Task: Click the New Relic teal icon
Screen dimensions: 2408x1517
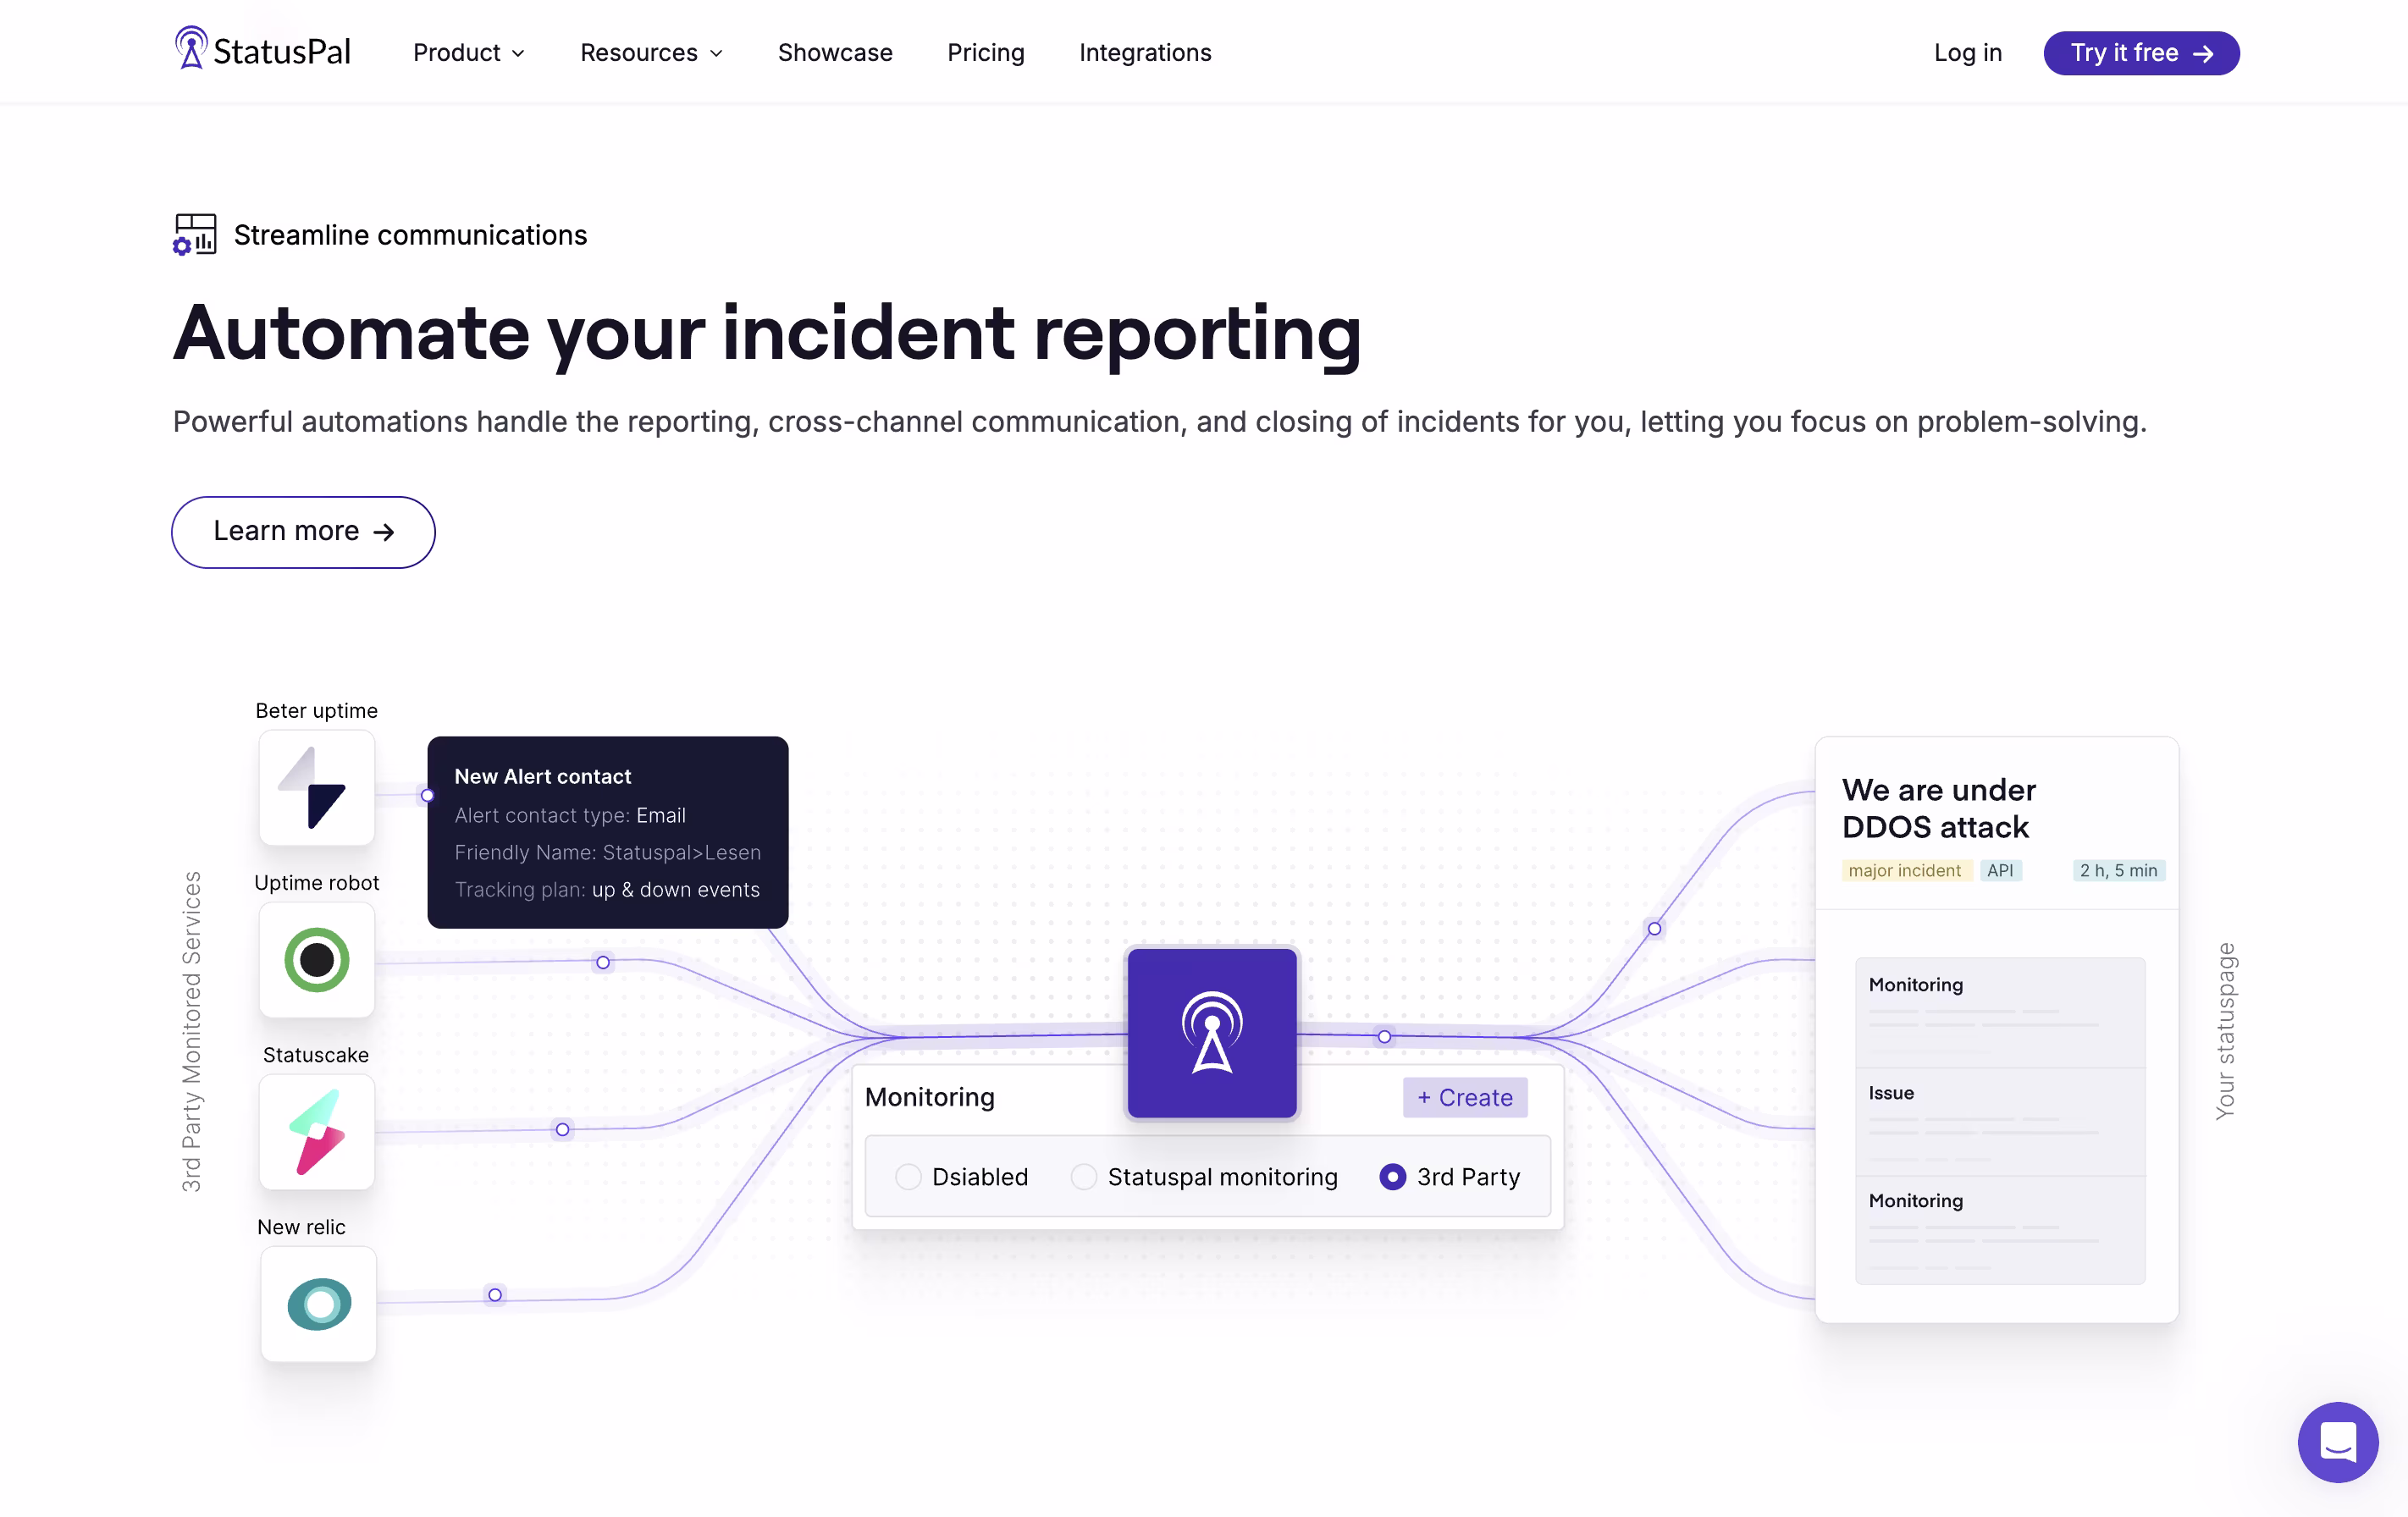Action: point(318,1304)
